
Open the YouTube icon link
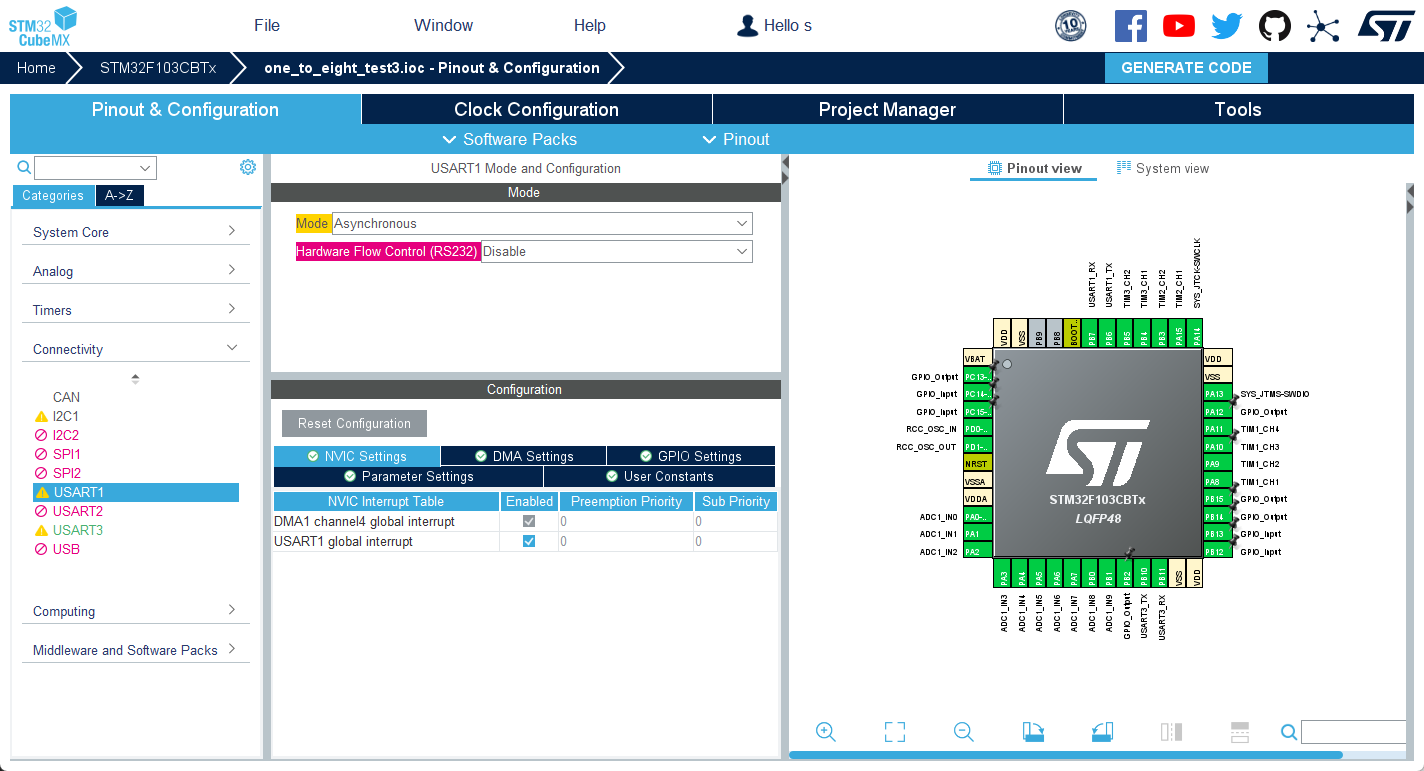tap(1179, 26)
